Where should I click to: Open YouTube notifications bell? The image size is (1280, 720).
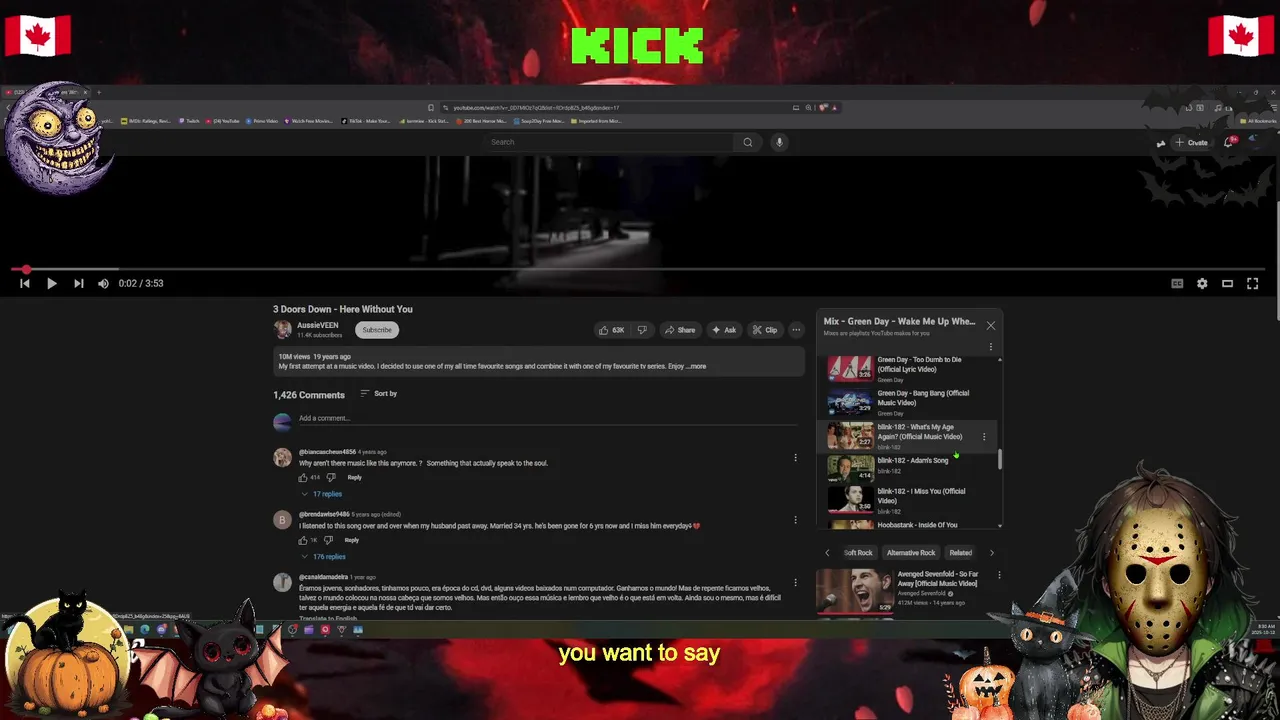point(1229,142)
